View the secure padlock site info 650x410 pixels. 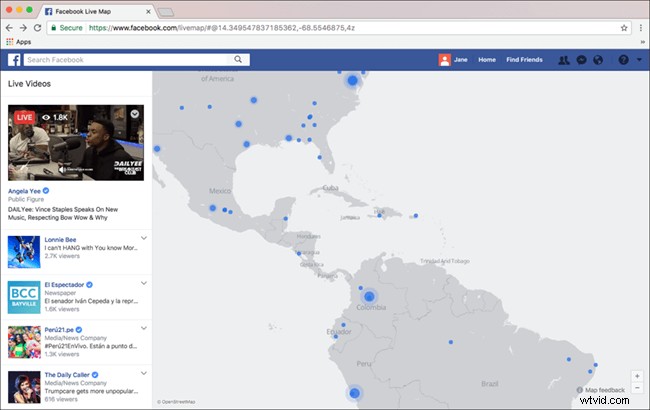53,28
